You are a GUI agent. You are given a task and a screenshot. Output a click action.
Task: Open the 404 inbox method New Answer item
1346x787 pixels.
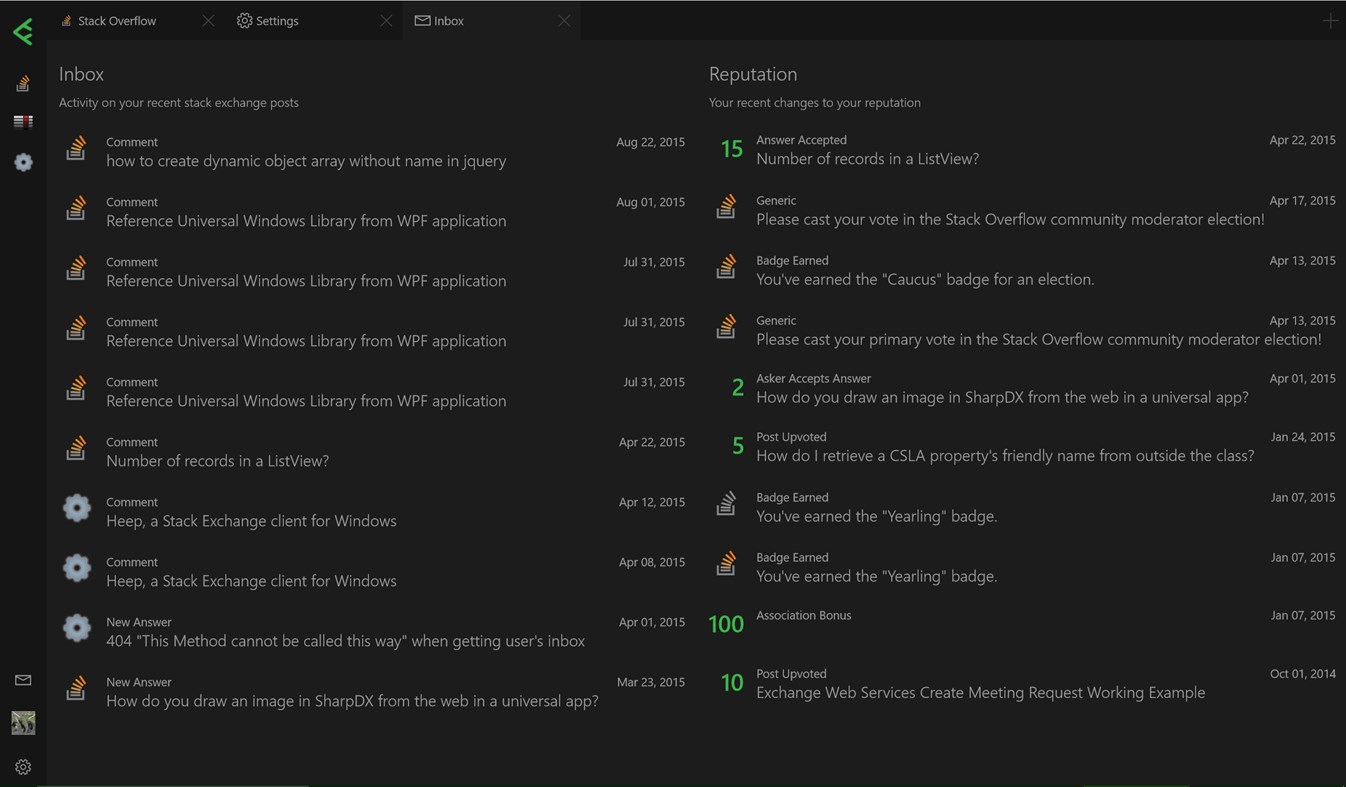tap(345, 641)
